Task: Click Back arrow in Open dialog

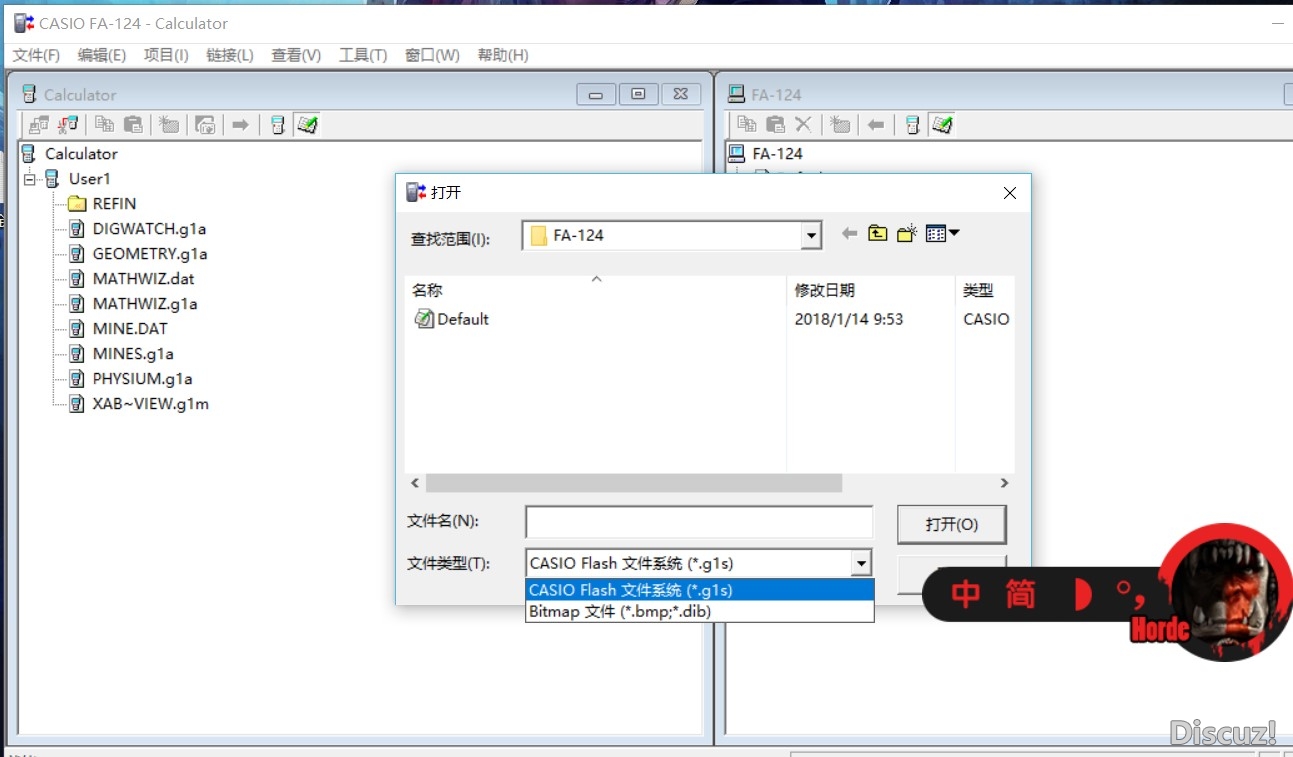Action: (849, 233)
